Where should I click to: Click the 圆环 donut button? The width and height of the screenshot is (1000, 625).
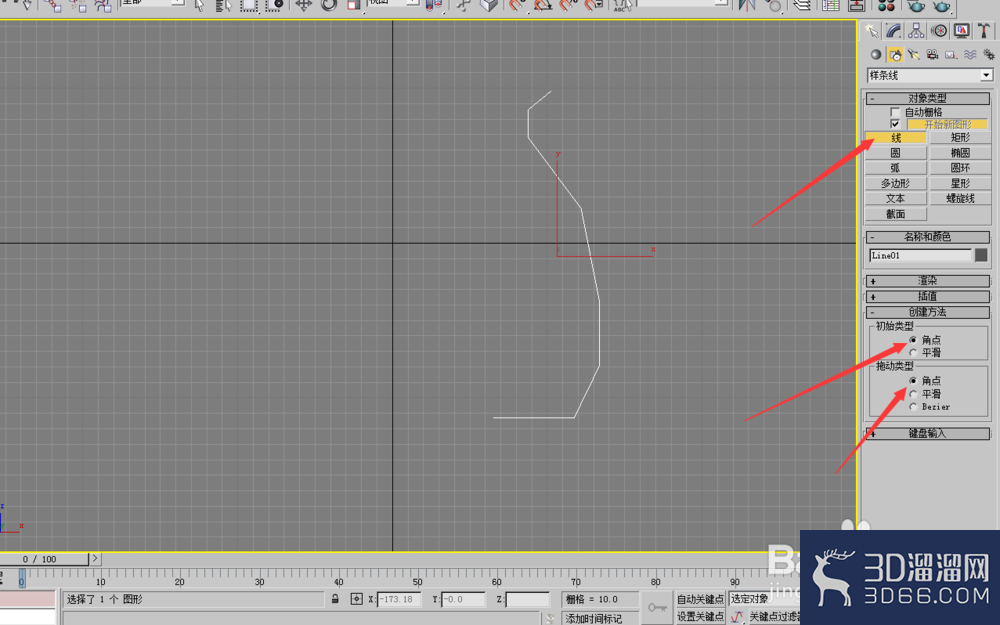pos(960,168)
